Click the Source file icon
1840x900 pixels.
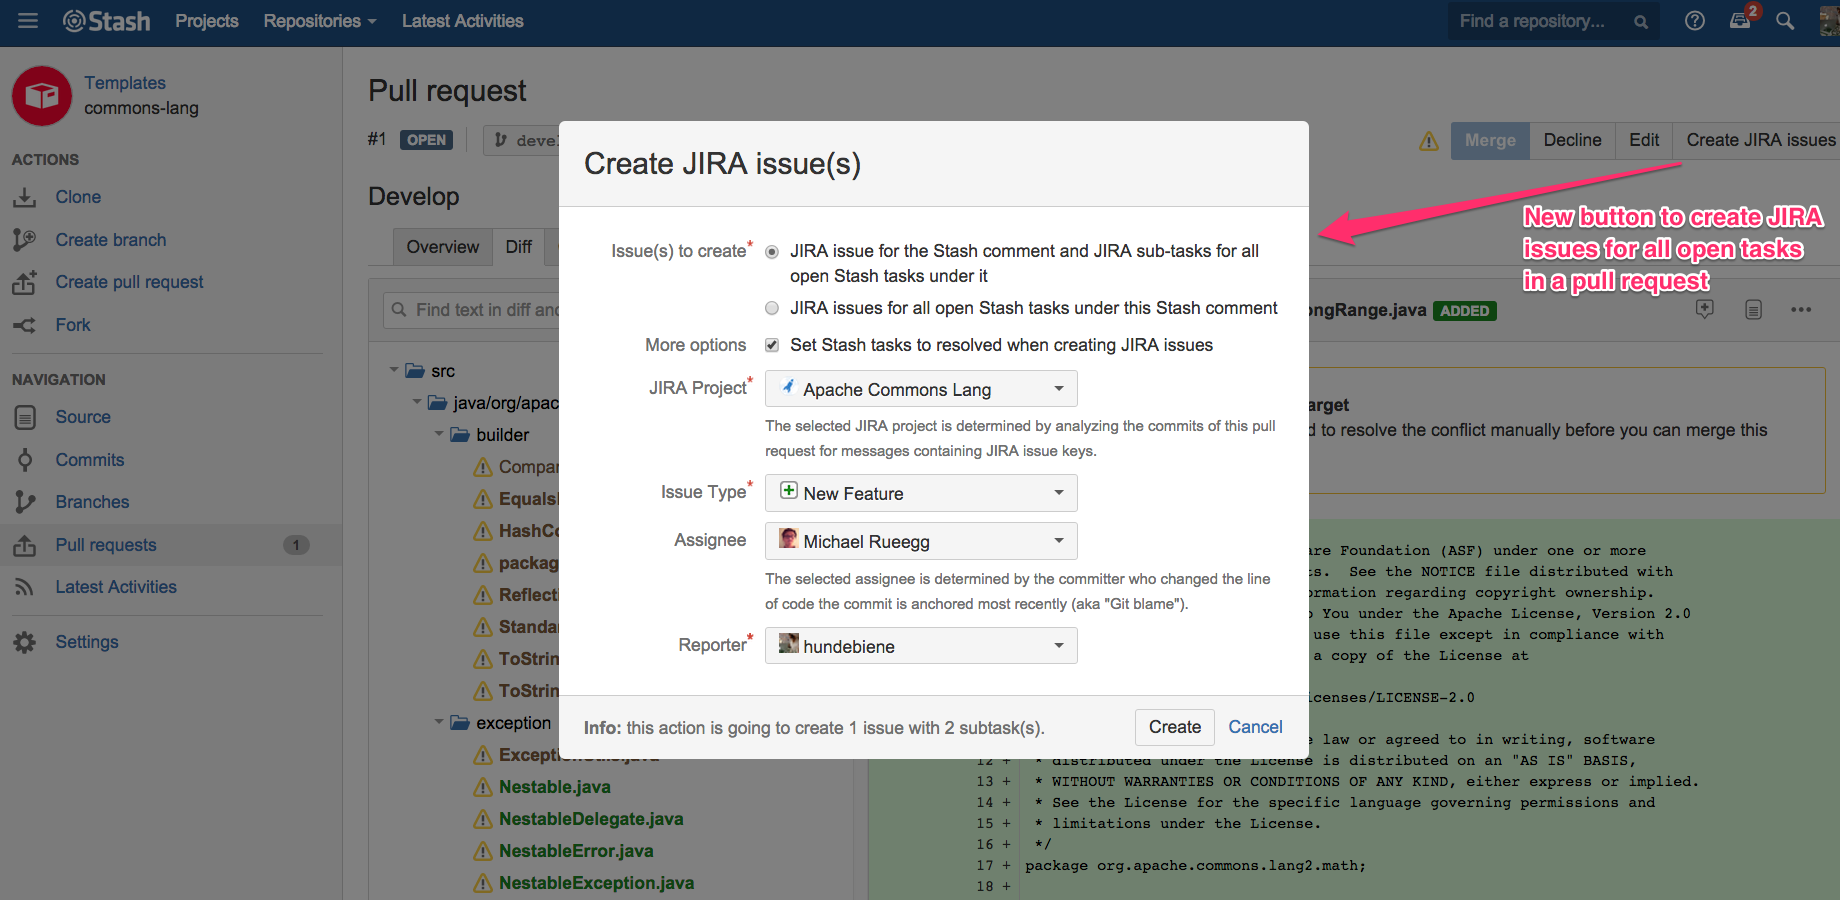click(25, 417)
